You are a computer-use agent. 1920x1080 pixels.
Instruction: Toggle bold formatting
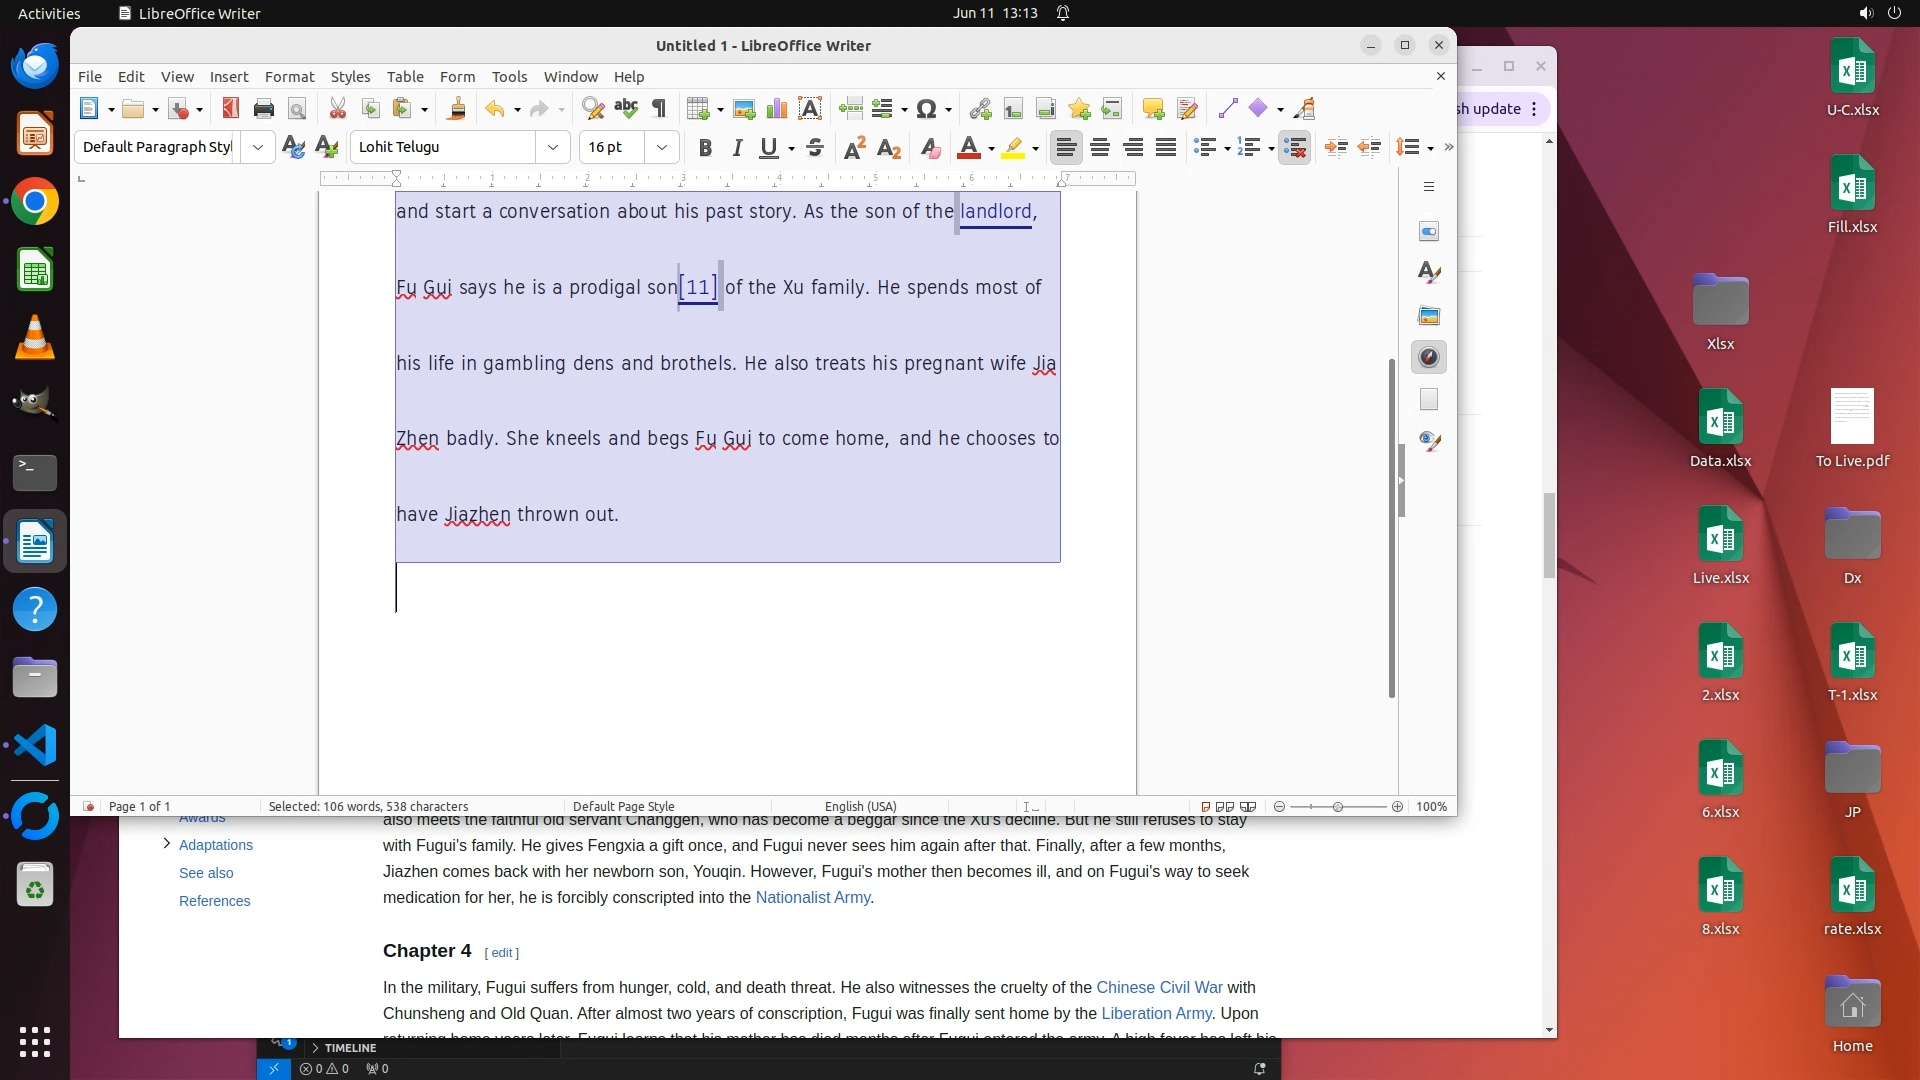point(705,148)
